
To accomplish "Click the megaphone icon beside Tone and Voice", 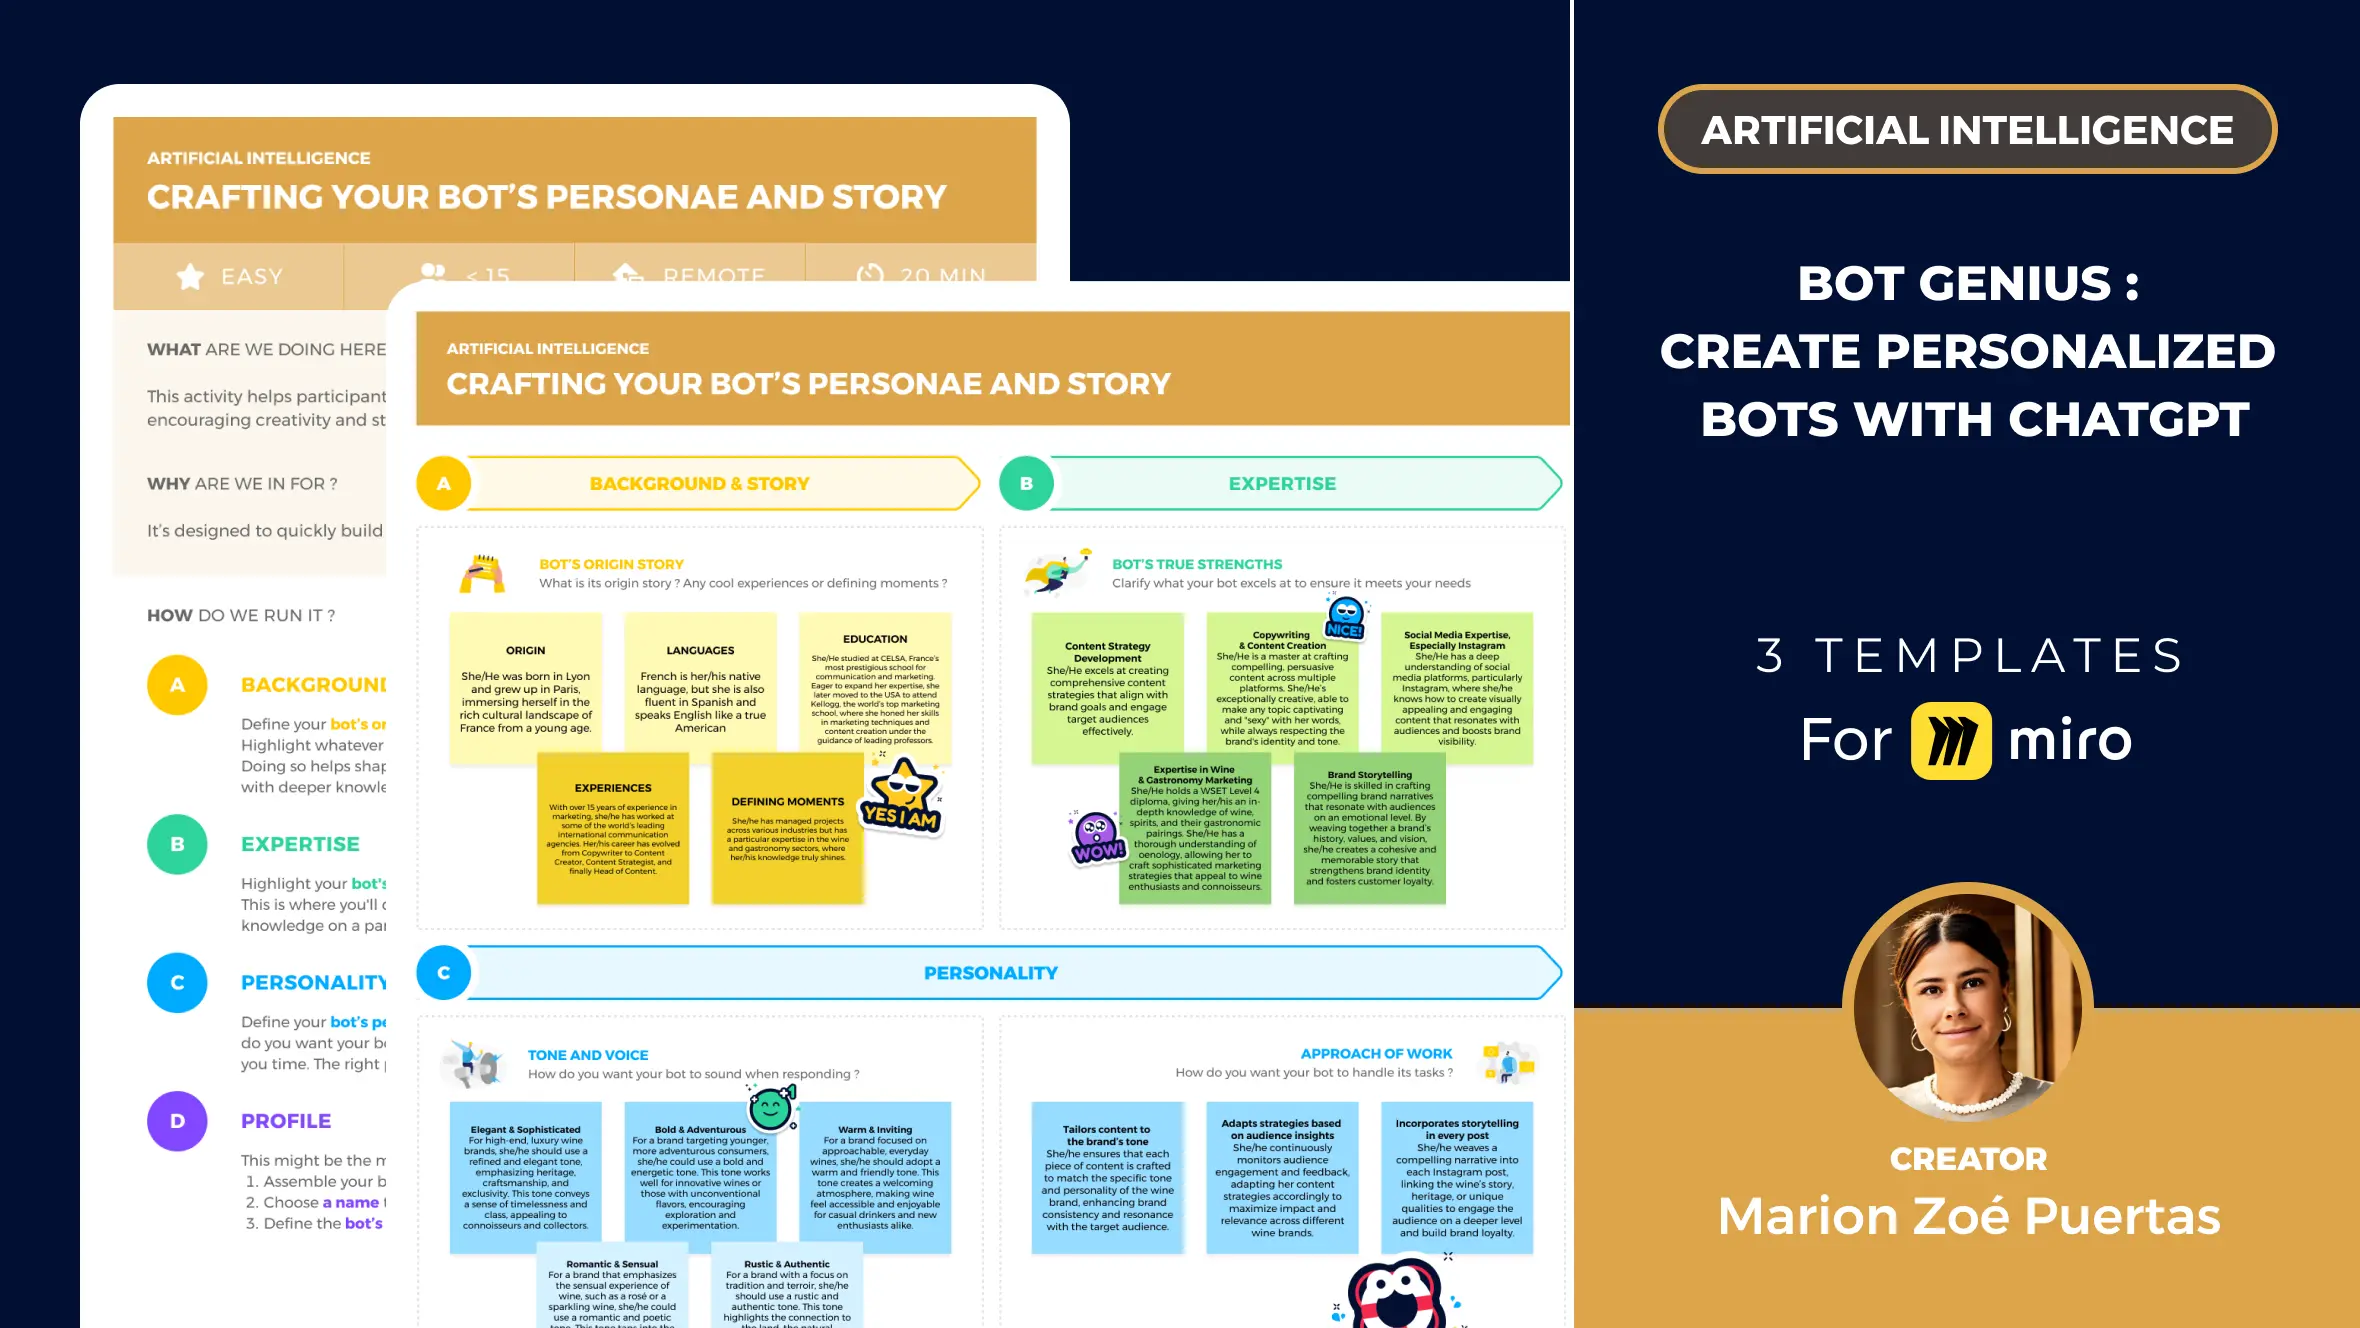I will (476, 1064).
